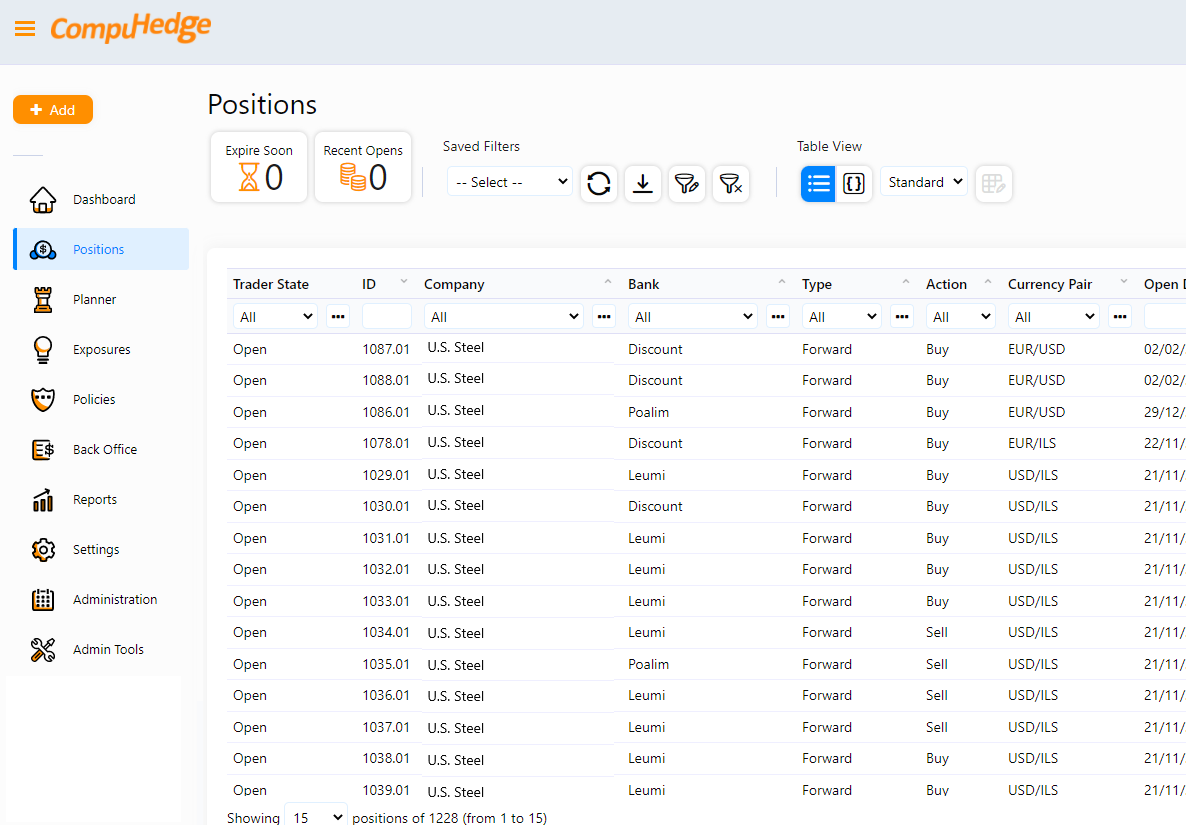The image size is (1186, 825).
Task: Click the clear filter funnel icon
Action: (x=731, y=184)
